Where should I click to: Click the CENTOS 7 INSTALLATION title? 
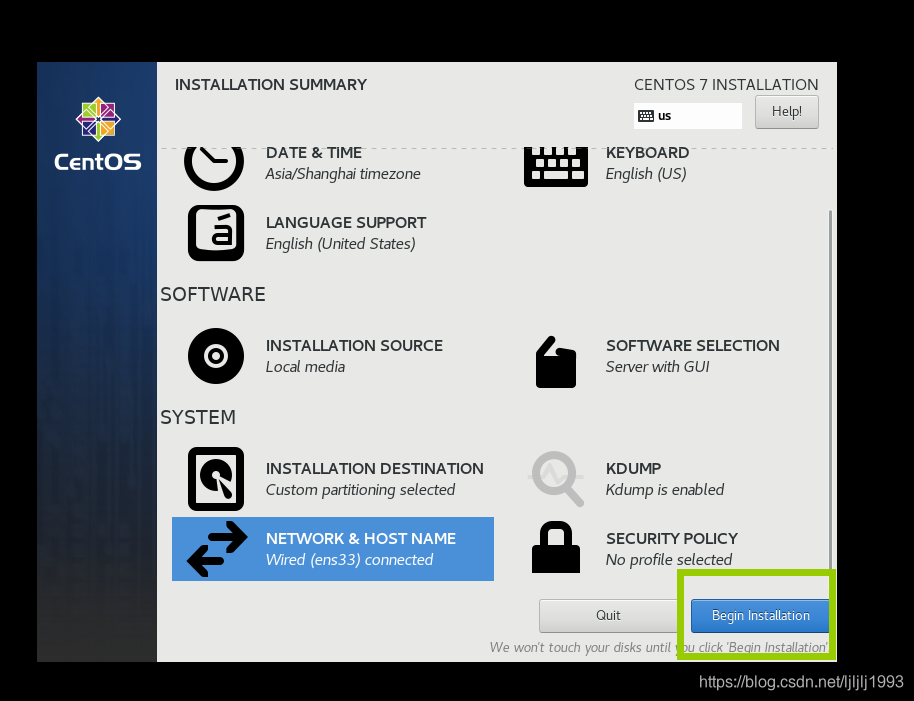click(x=726, y=85)
